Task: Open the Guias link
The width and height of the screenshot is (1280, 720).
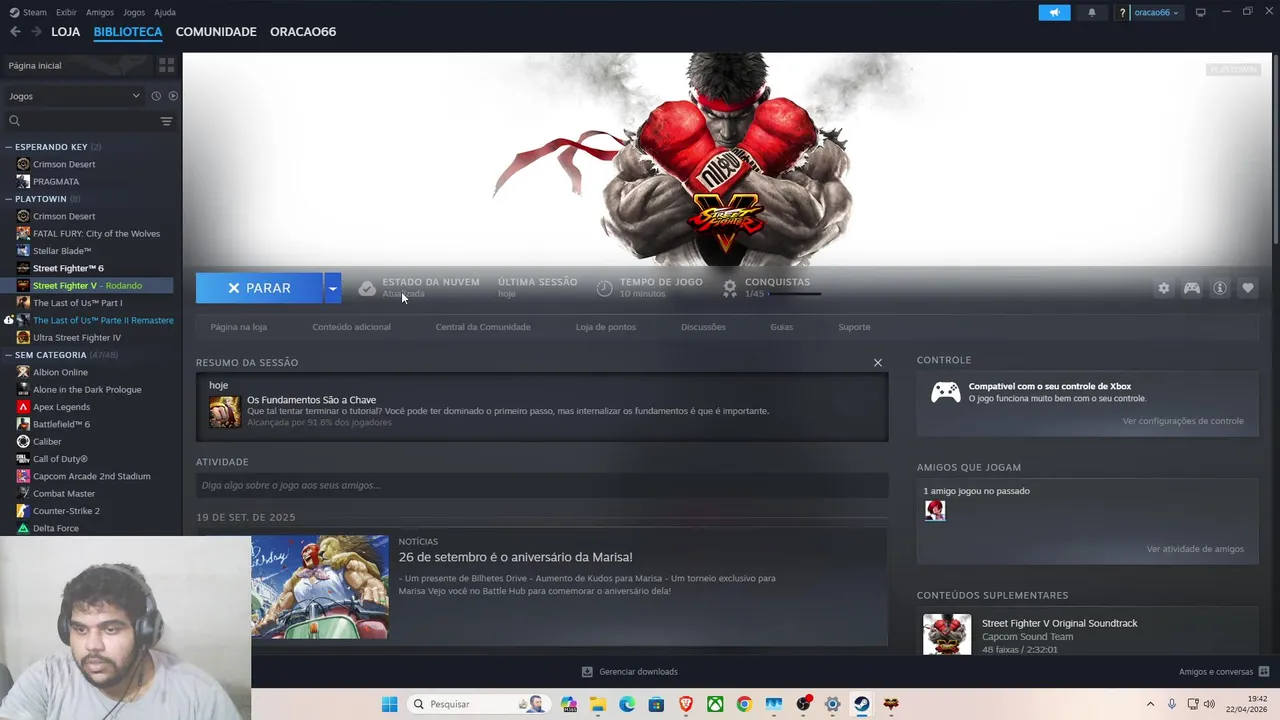Action: (781, 327)
